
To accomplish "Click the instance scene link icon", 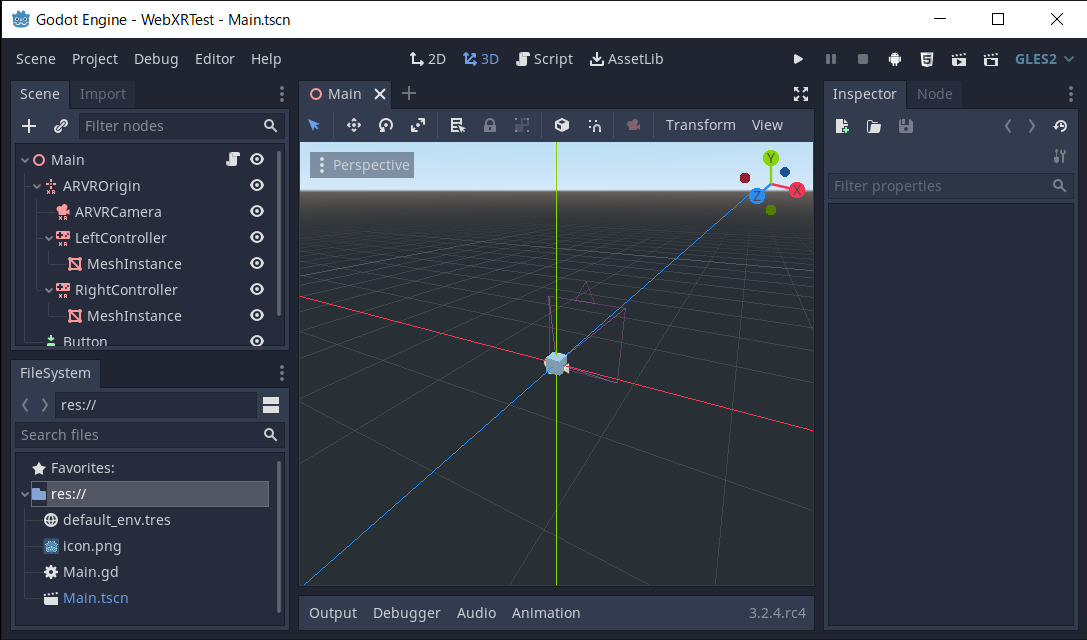I will (61, 126).
